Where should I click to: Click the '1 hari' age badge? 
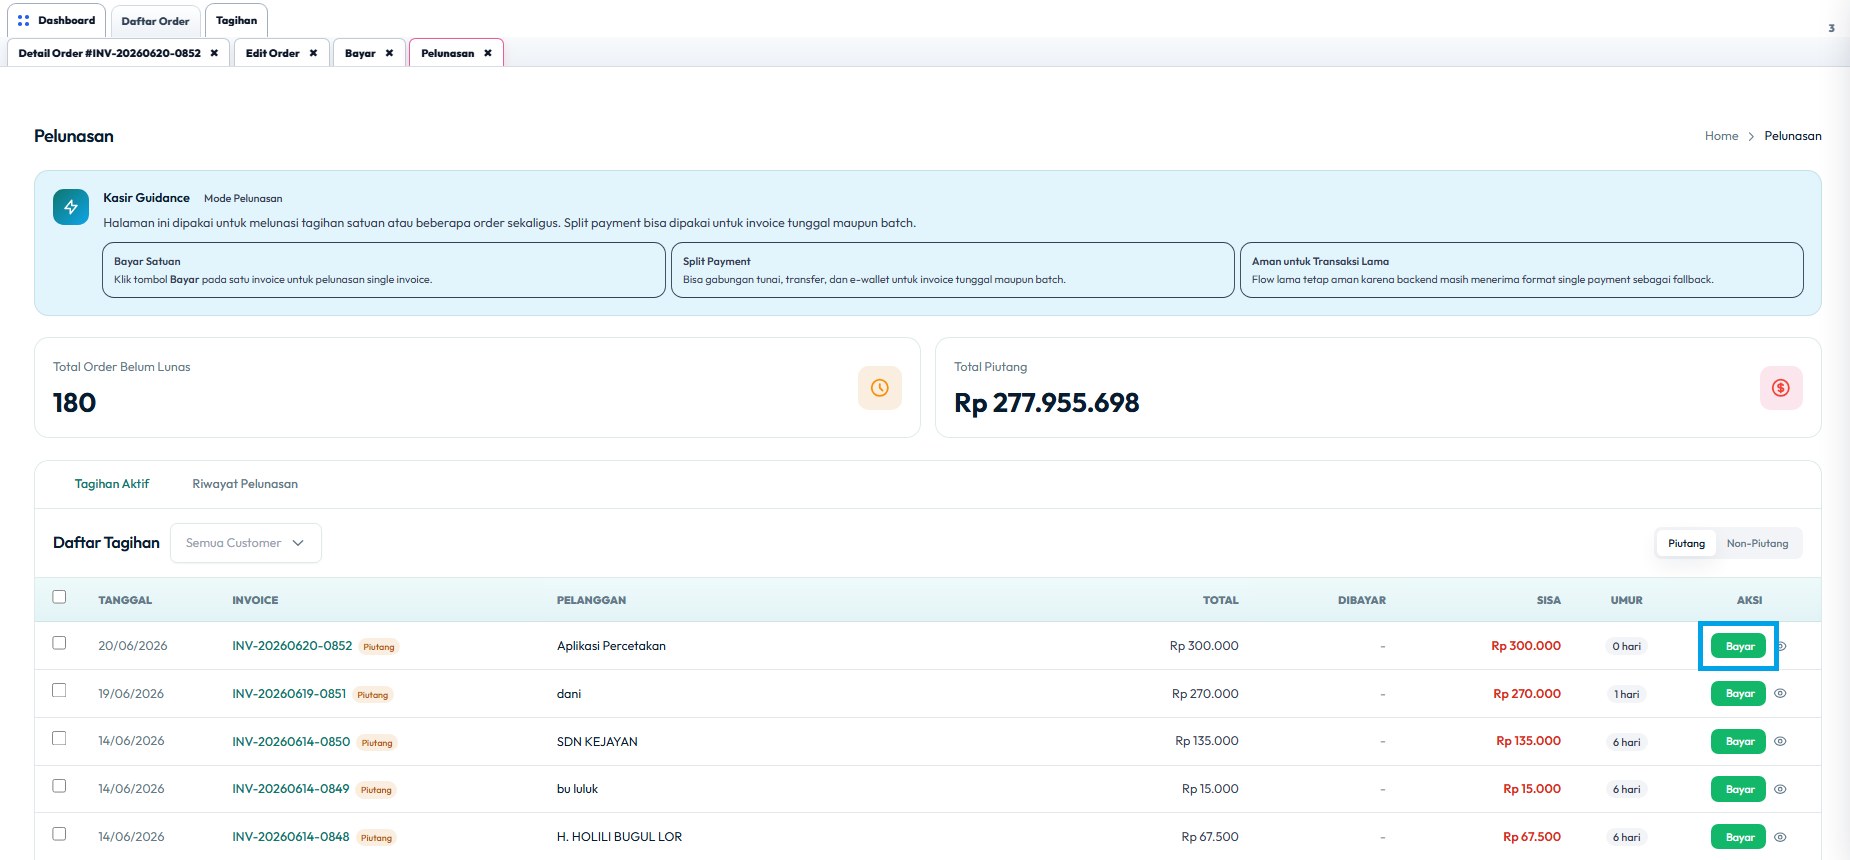coord(1626,694)
